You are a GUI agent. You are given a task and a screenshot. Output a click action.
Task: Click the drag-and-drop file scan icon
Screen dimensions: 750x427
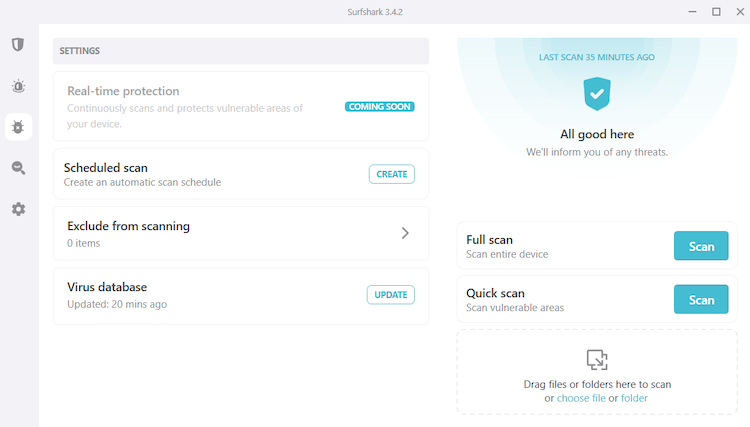597,359
